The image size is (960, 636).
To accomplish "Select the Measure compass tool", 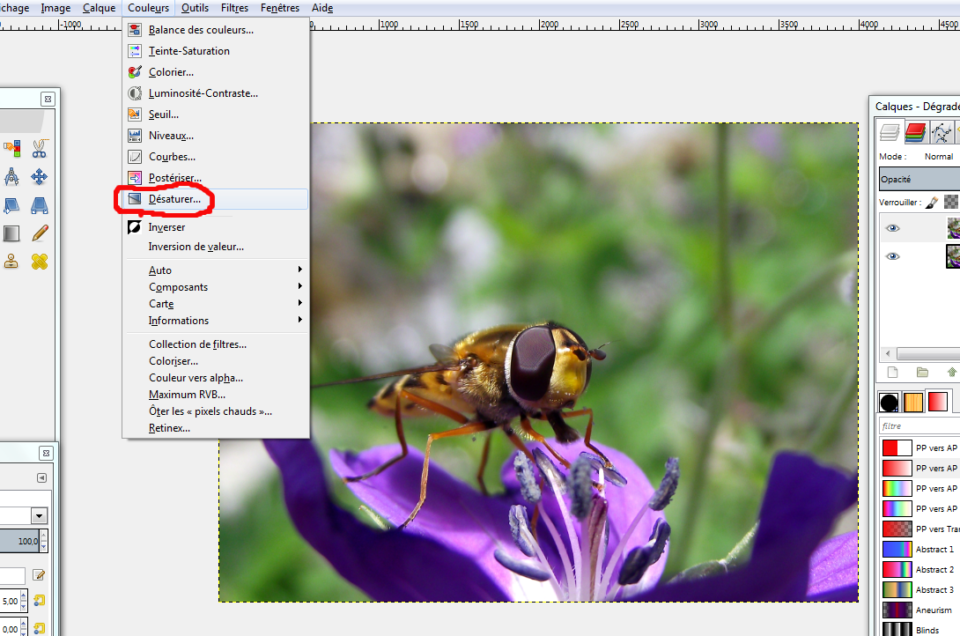I will pyautogui.click(x=12, y=177).
